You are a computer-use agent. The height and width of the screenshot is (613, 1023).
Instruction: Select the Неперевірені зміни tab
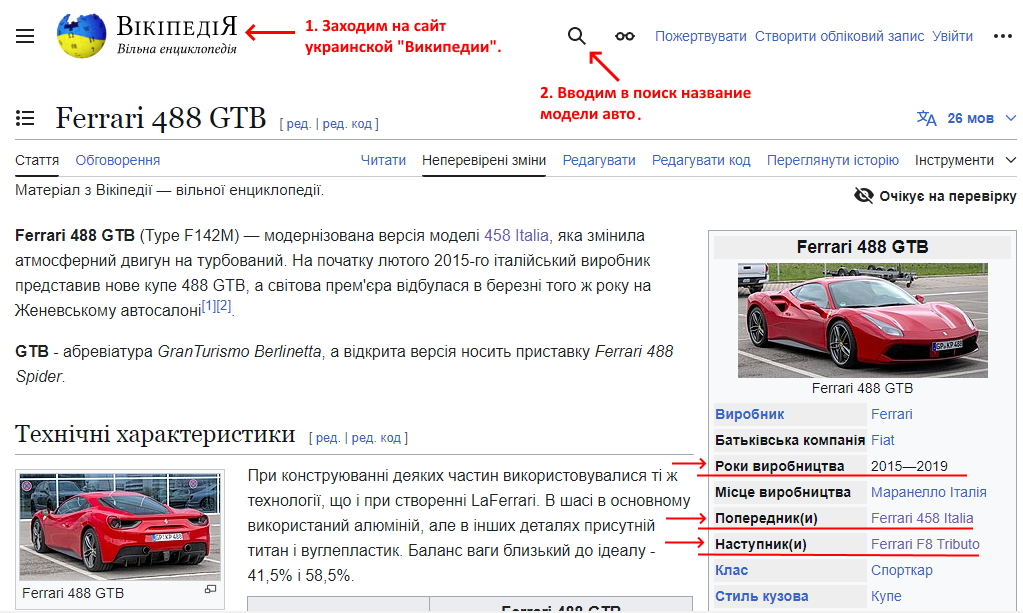[x=484, y=160]
